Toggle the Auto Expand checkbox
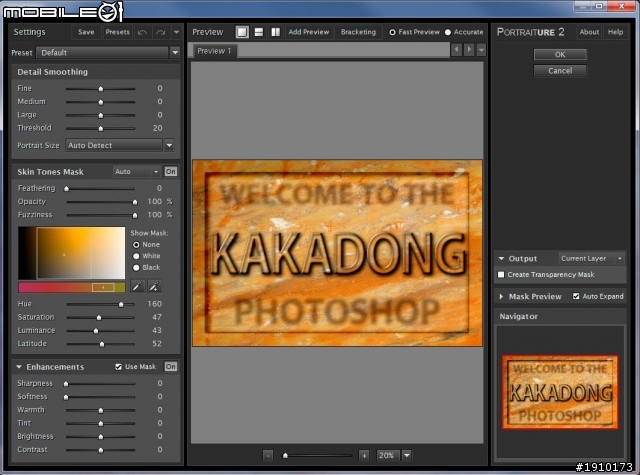Viewport: 640px width, 475px height. point(576,296)
